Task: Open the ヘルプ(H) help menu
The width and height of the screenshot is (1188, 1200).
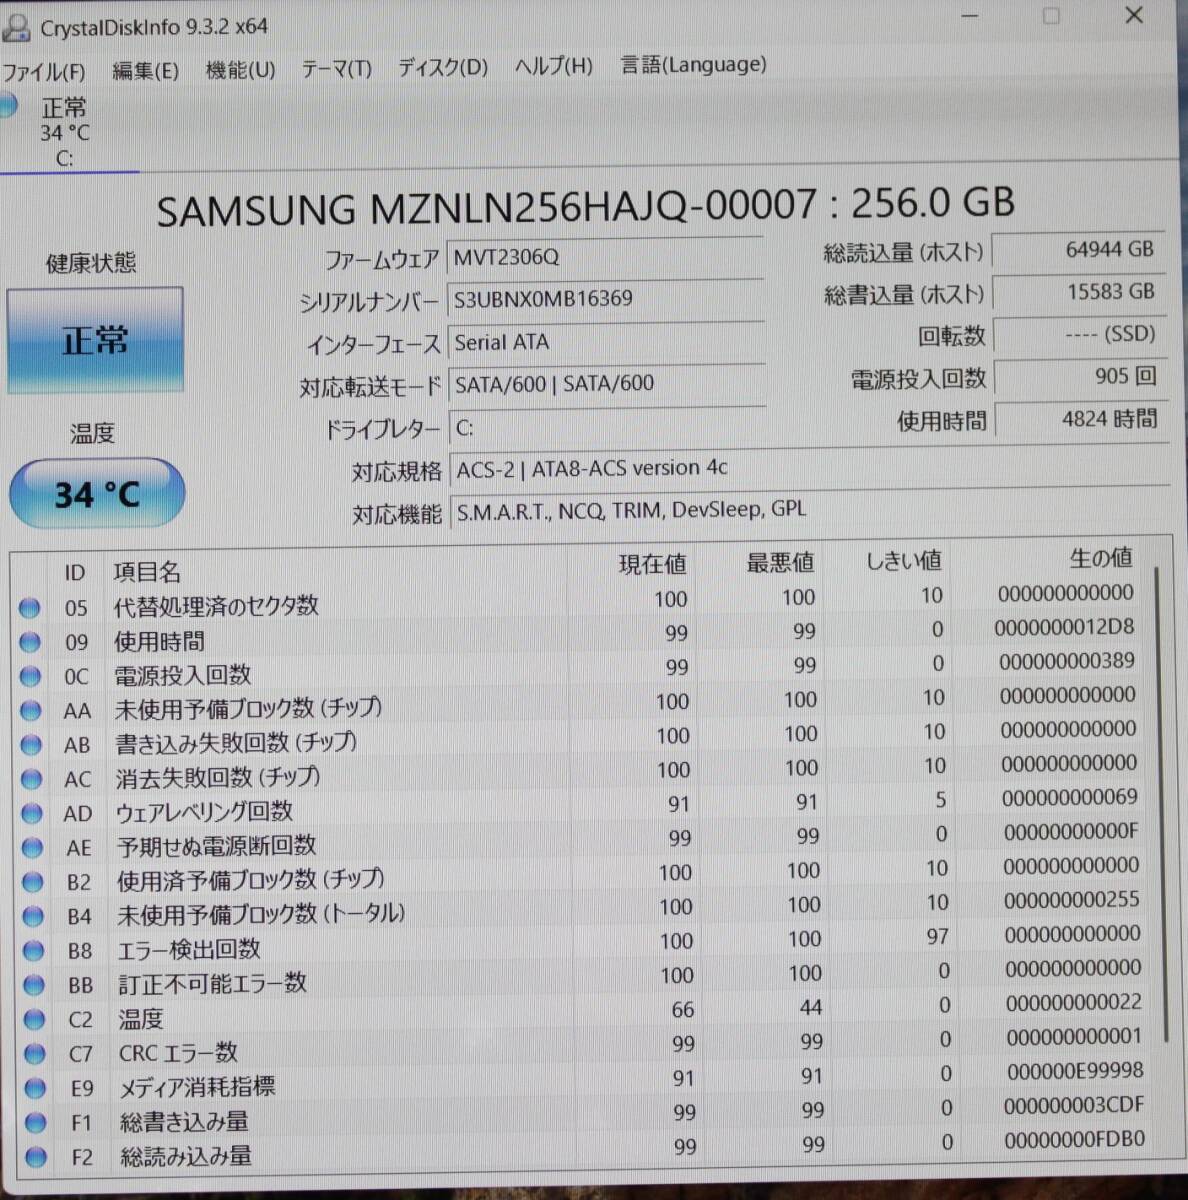Action: [552, 67]
